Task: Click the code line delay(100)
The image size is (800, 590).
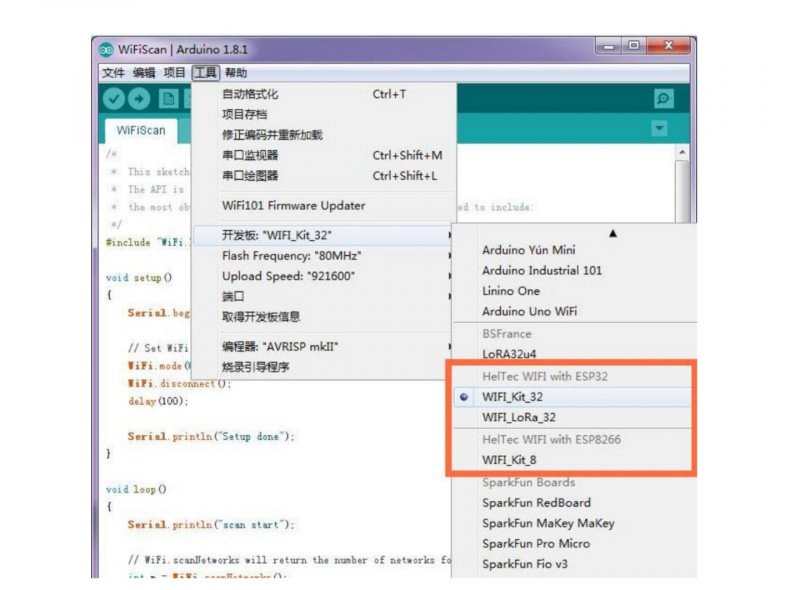Action: click(158, 401)
